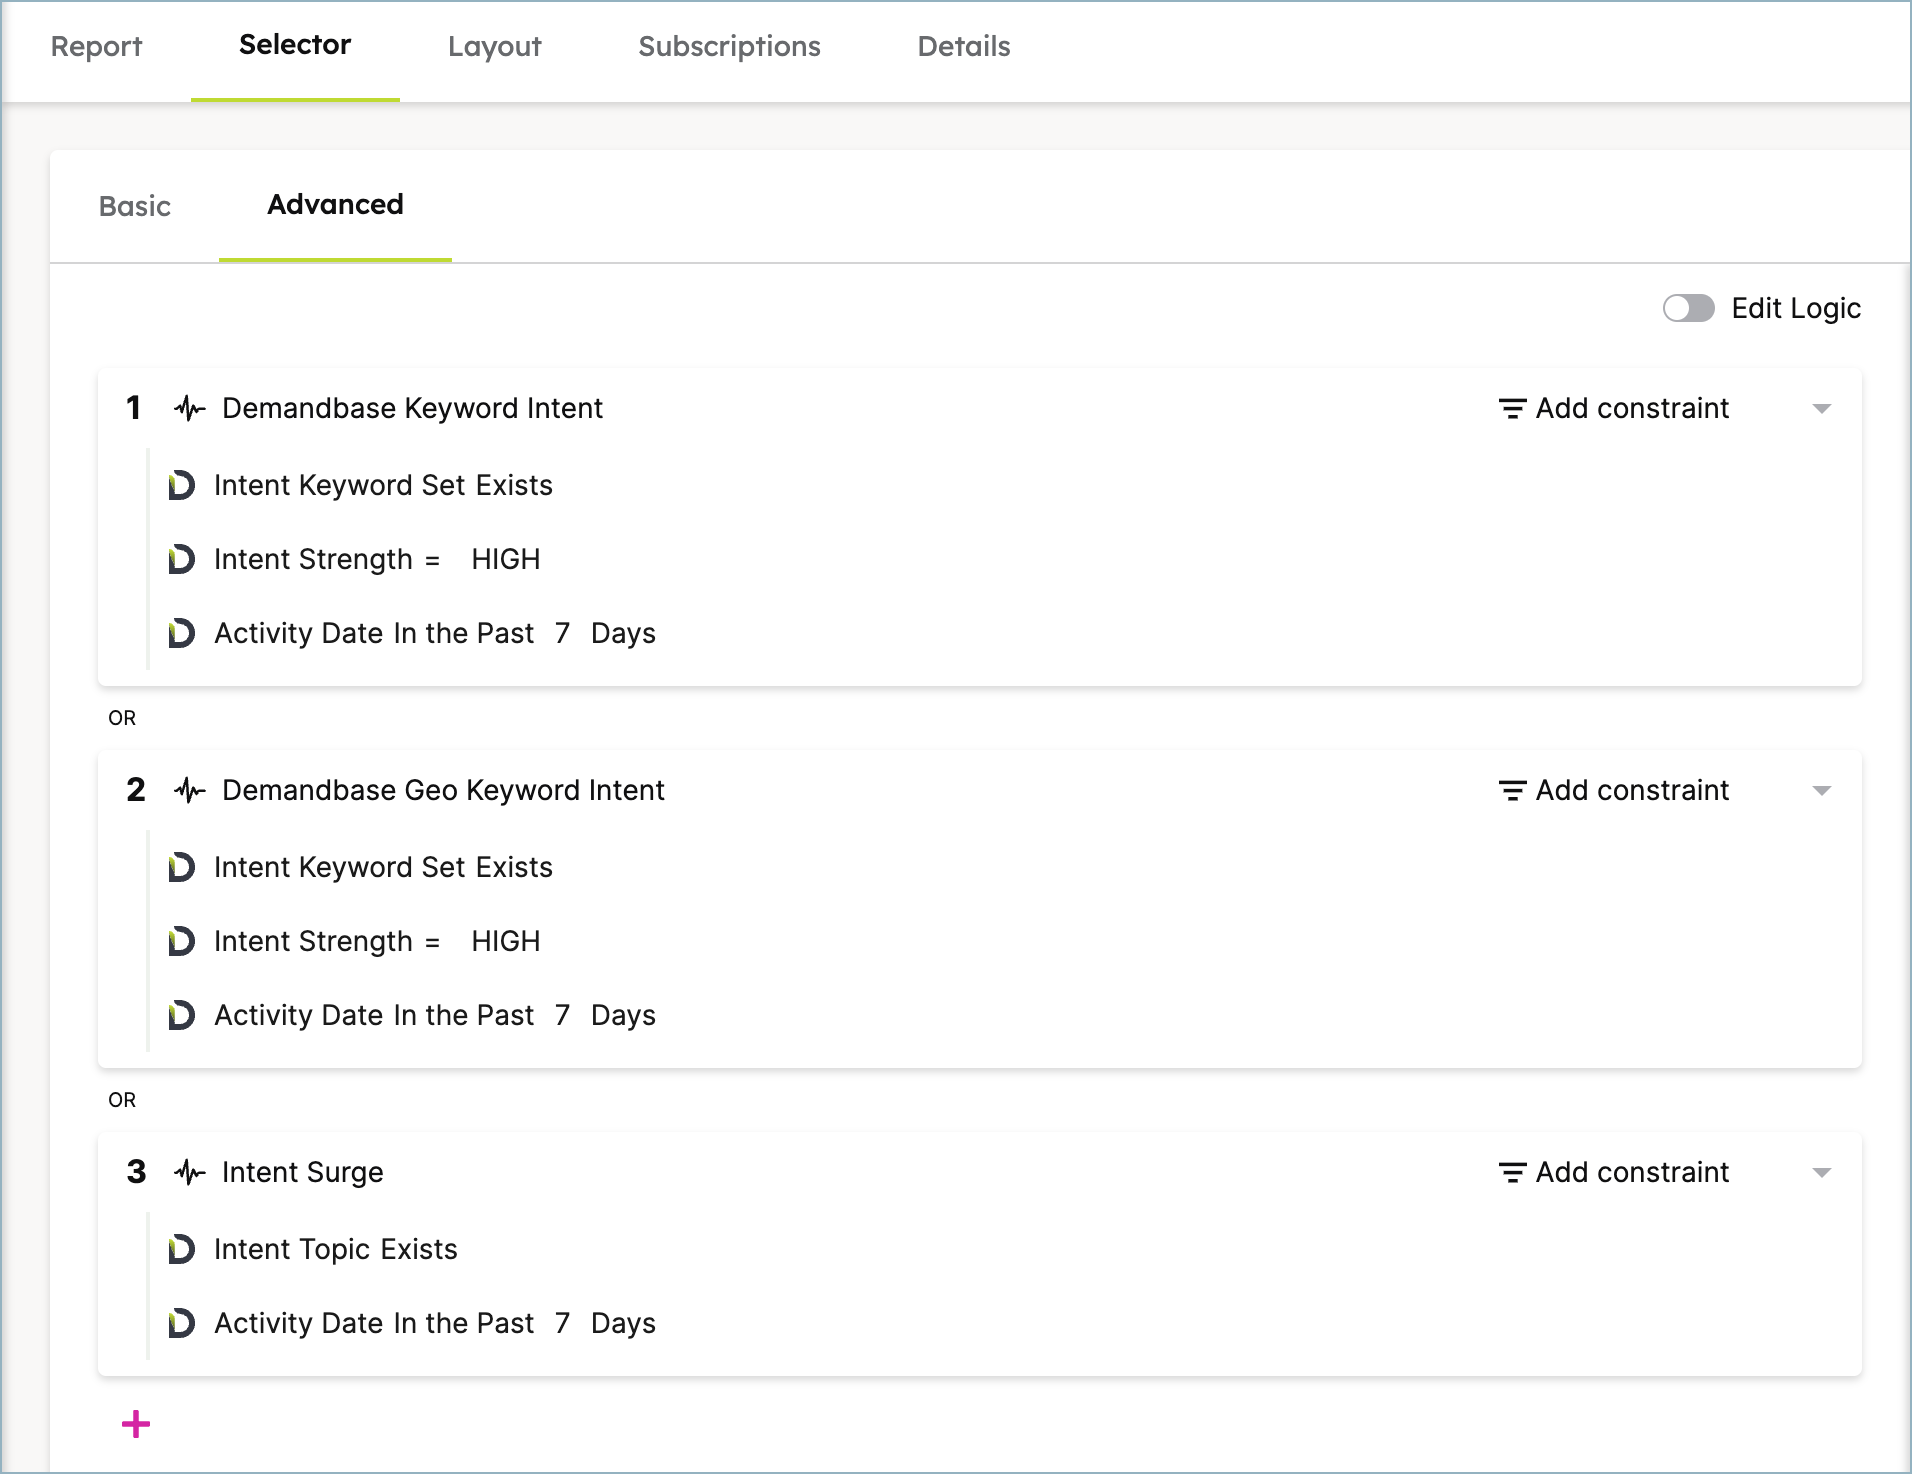1912x1474 pixels.
Task: Switch to the Basic sub-tab
Action: (x=135, y=206)
